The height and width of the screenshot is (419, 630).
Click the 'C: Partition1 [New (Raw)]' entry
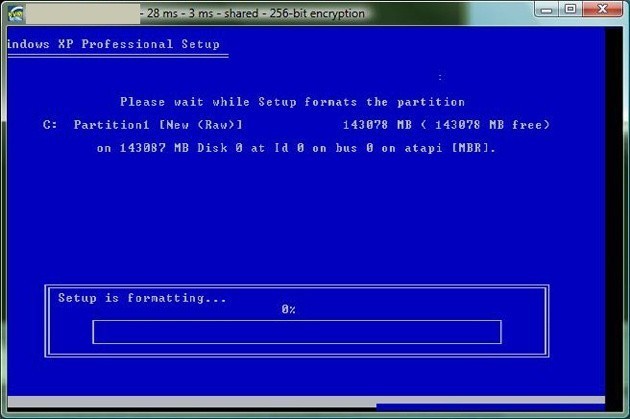point(143,125)
